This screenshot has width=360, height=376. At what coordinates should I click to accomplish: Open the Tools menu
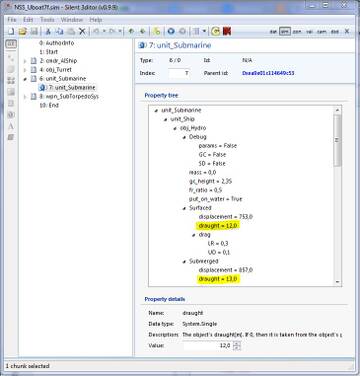point(47,20)
